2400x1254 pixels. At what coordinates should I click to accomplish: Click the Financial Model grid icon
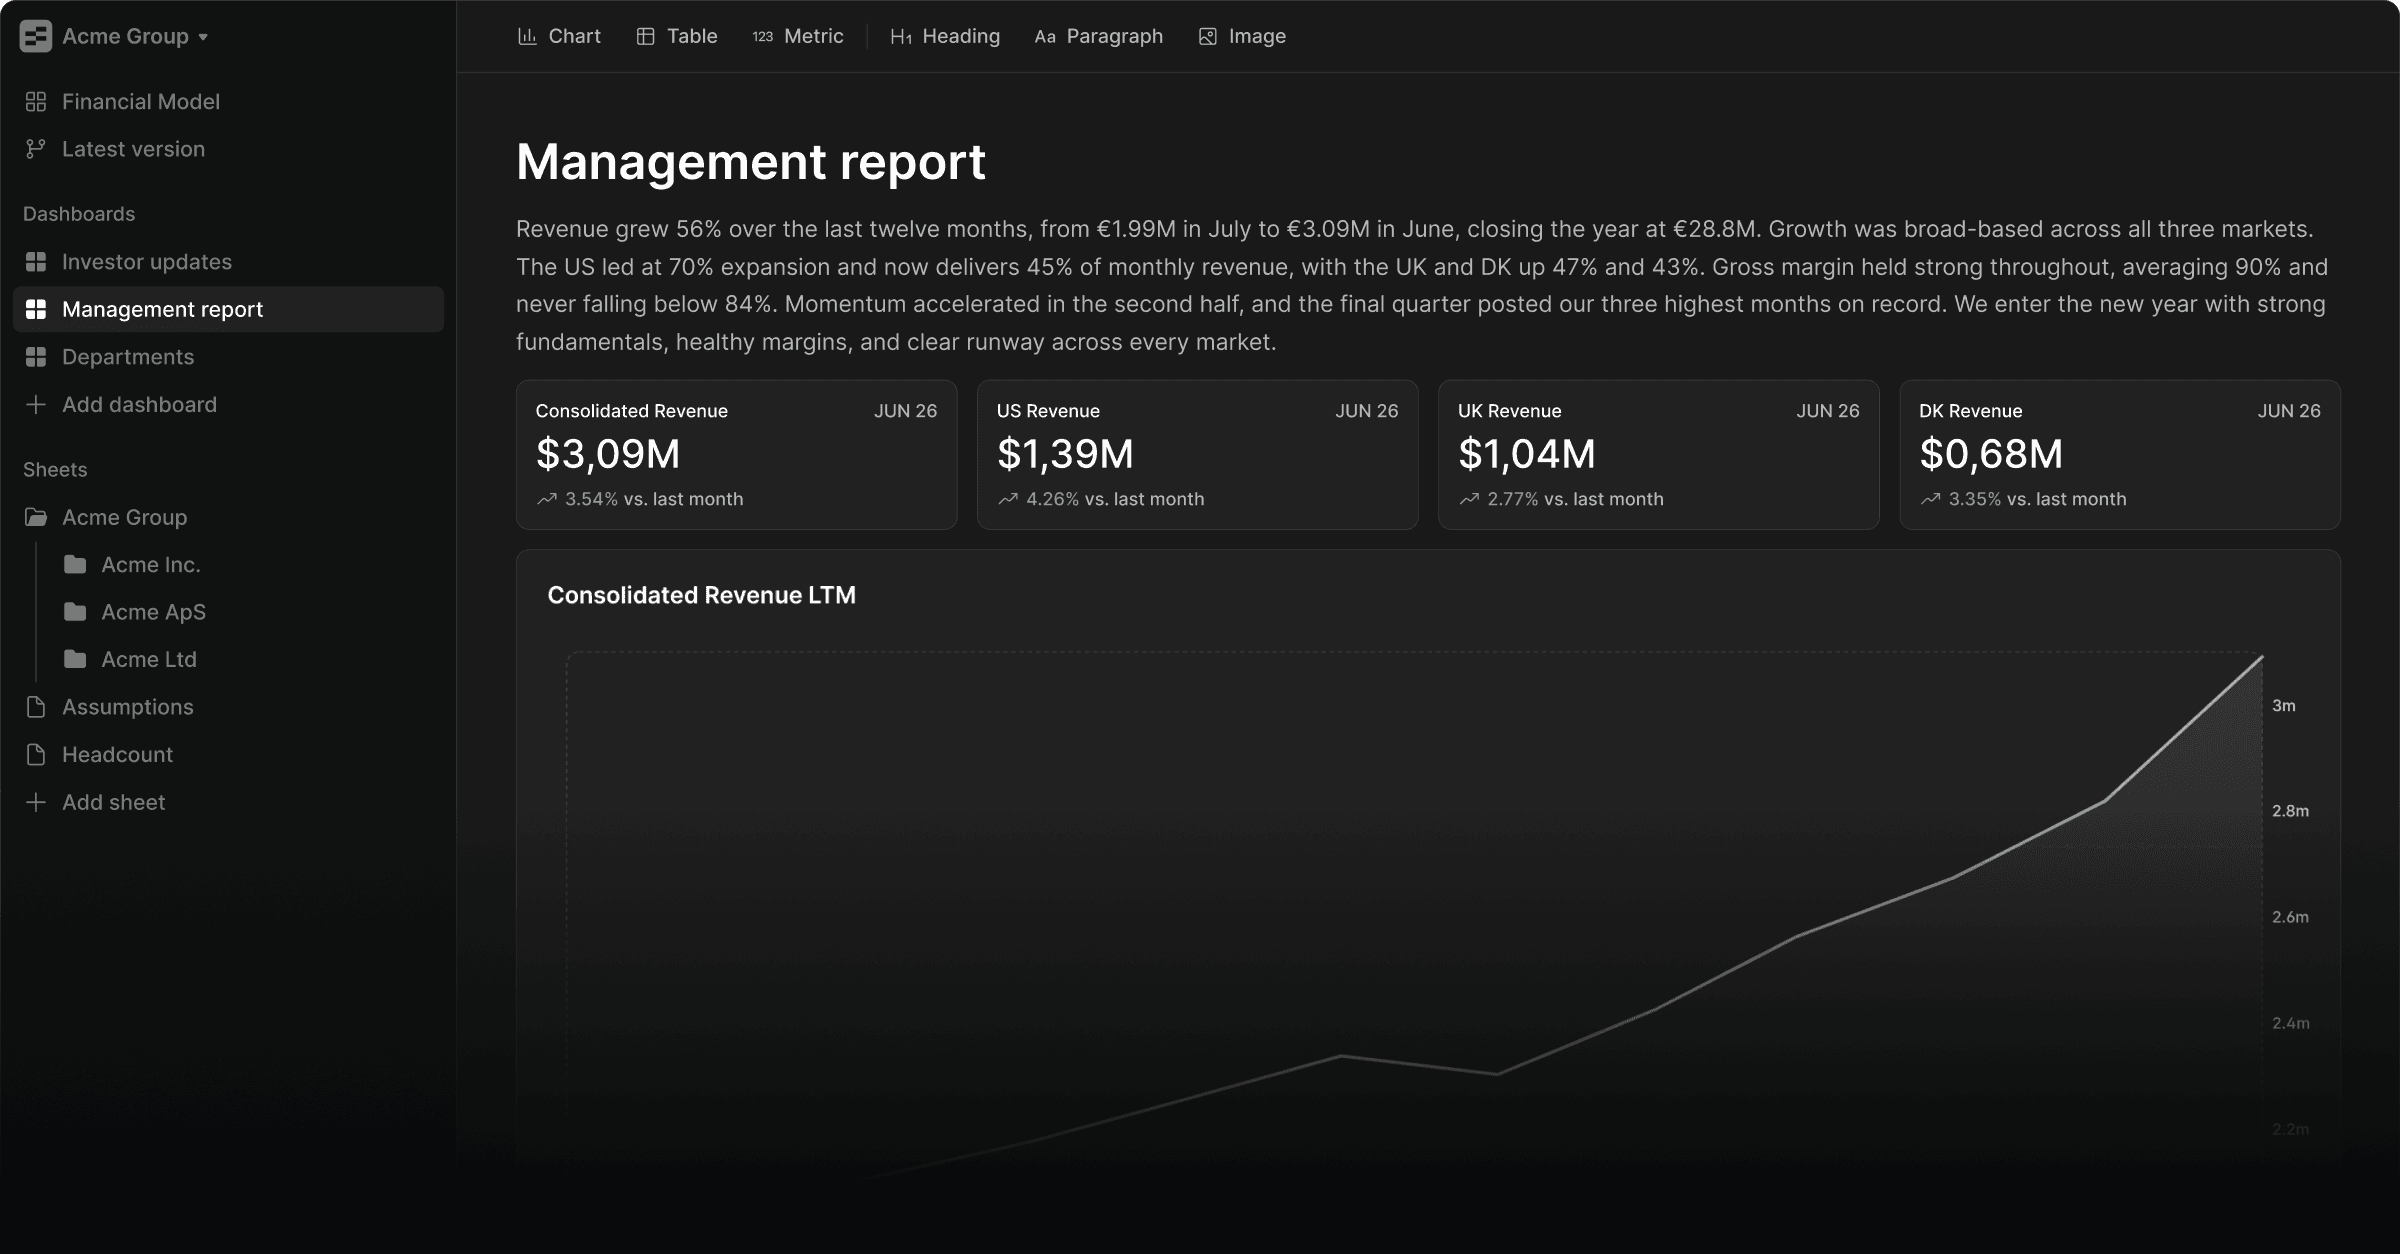[36, 101]
